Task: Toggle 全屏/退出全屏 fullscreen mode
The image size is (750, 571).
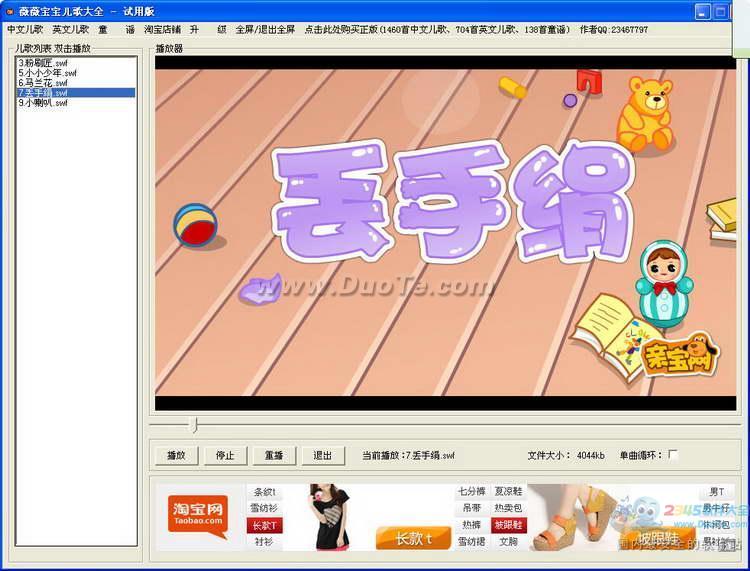Action: pyautogui.click(x=265, y=30)
